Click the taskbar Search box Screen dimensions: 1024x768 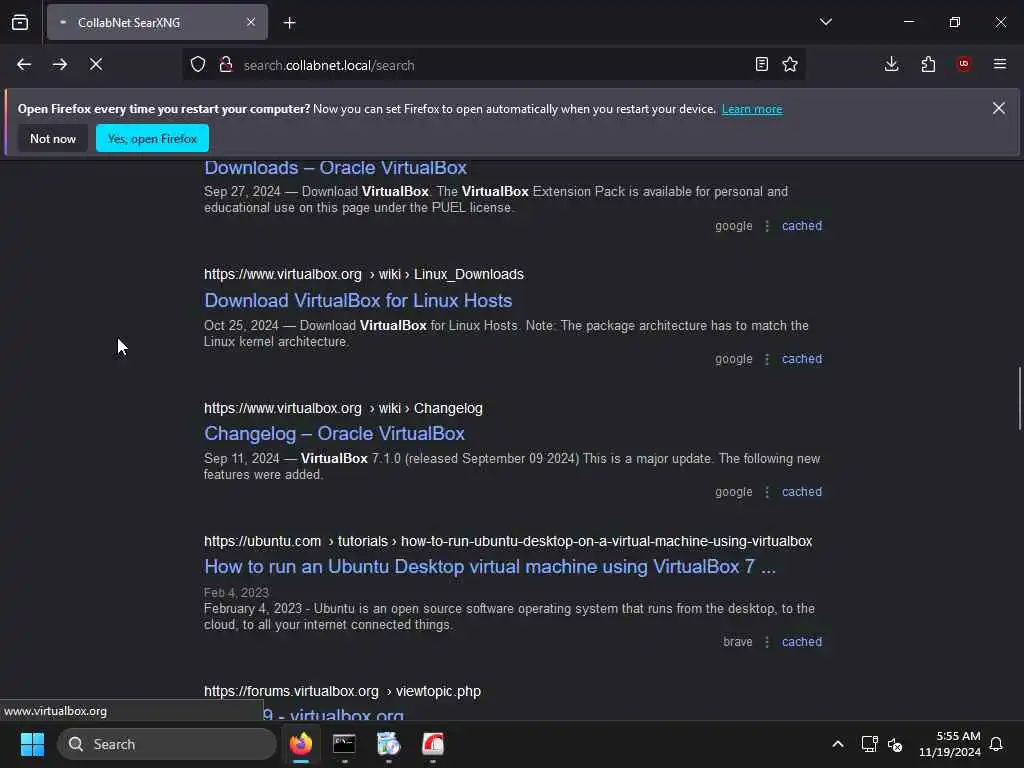(x=167, y=744)
